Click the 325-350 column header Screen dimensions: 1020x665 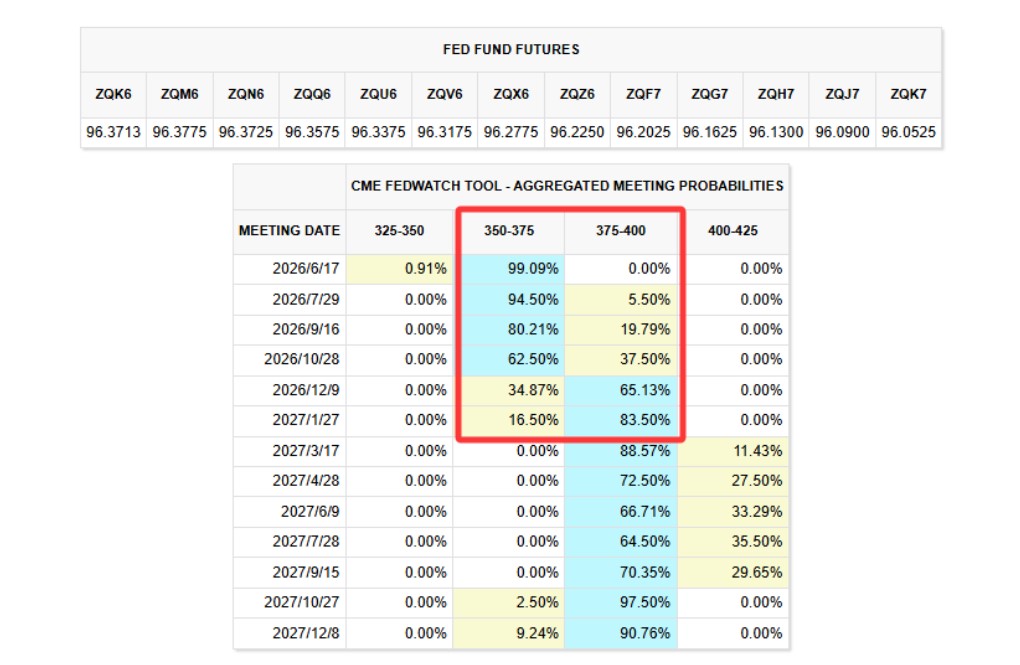click(399, 230)
